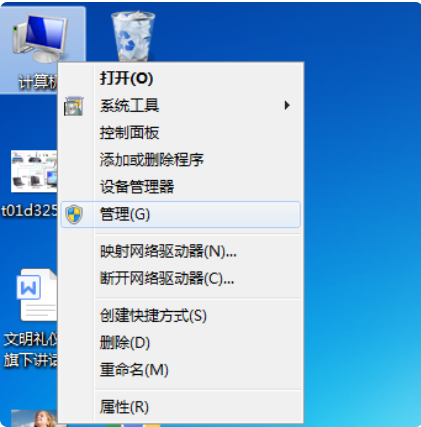This screenshot has height=427, width=421.
Task: Select the 文明礼仪 WPS document icon
Action: click(37, 295)
